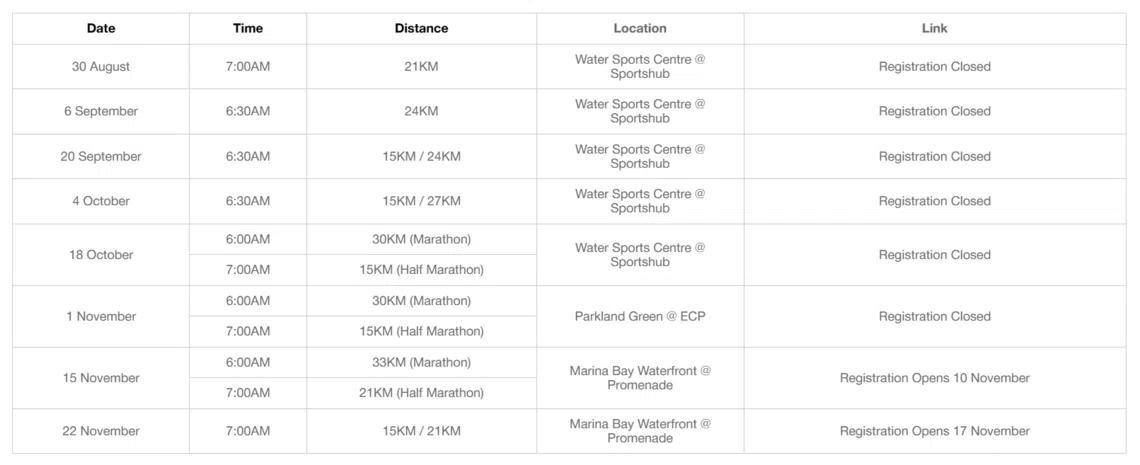Image resolution: width=1140 pixels, height=465 pixels.
Task: Click Registration Closed in the 4 October row
Action: click(934, 201)
